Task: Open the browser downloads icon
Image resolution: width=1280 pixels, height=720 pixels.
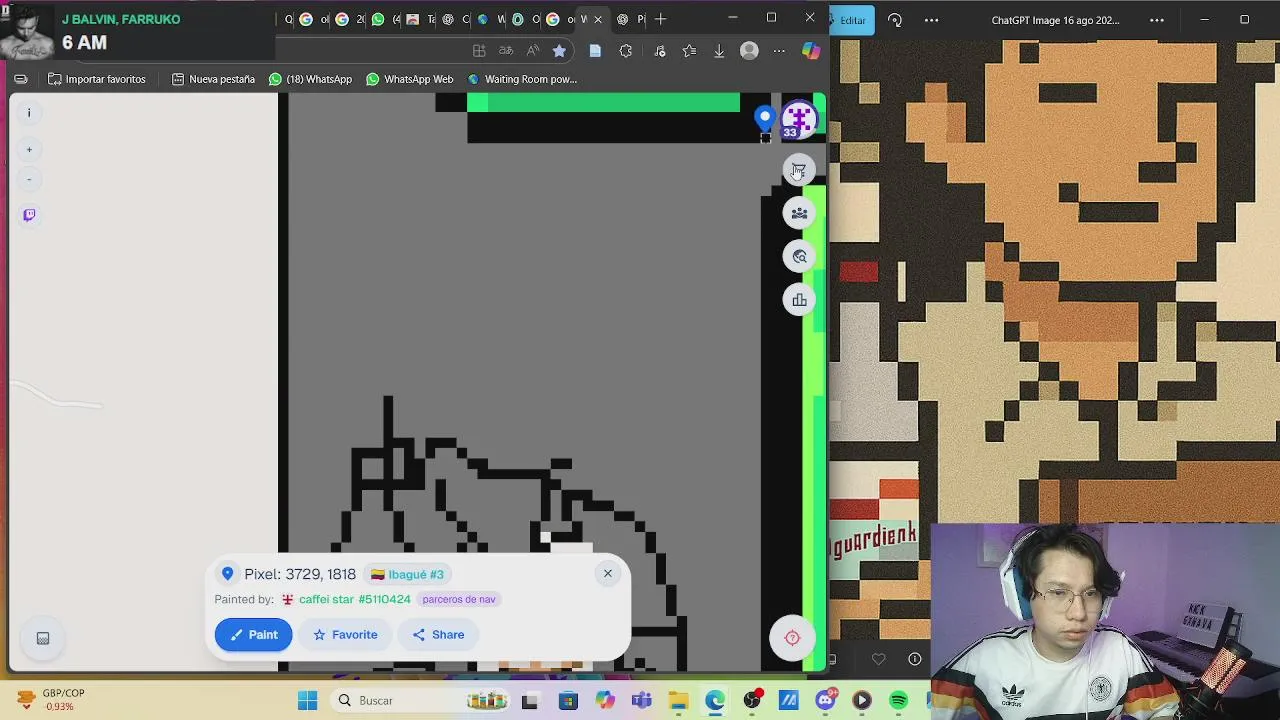Action: [x=718, y=51]
